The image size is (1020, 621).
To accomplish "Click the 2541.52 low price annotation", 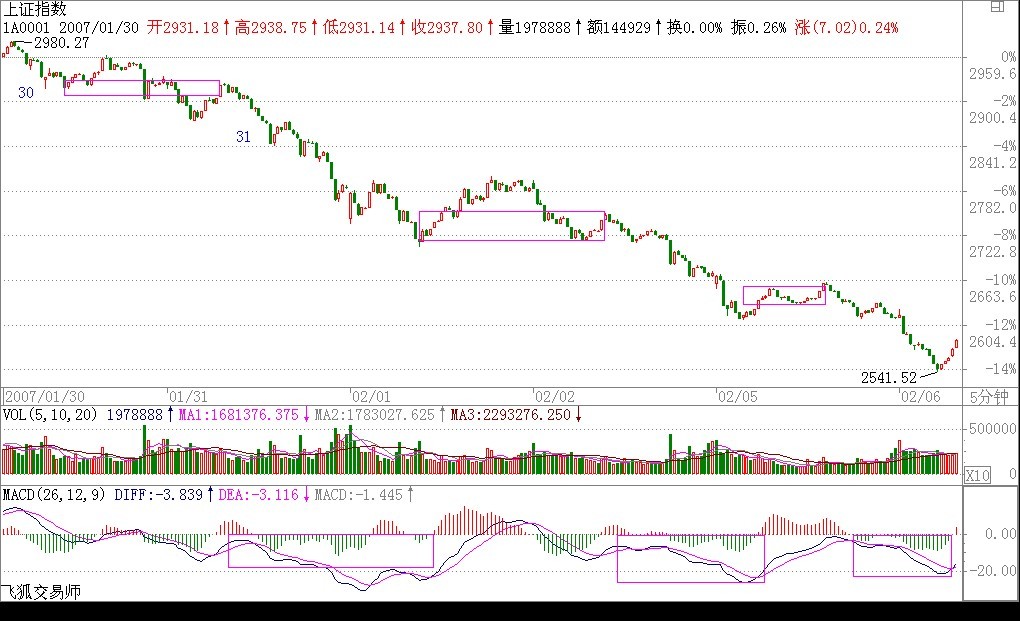I will pos(888,378).
